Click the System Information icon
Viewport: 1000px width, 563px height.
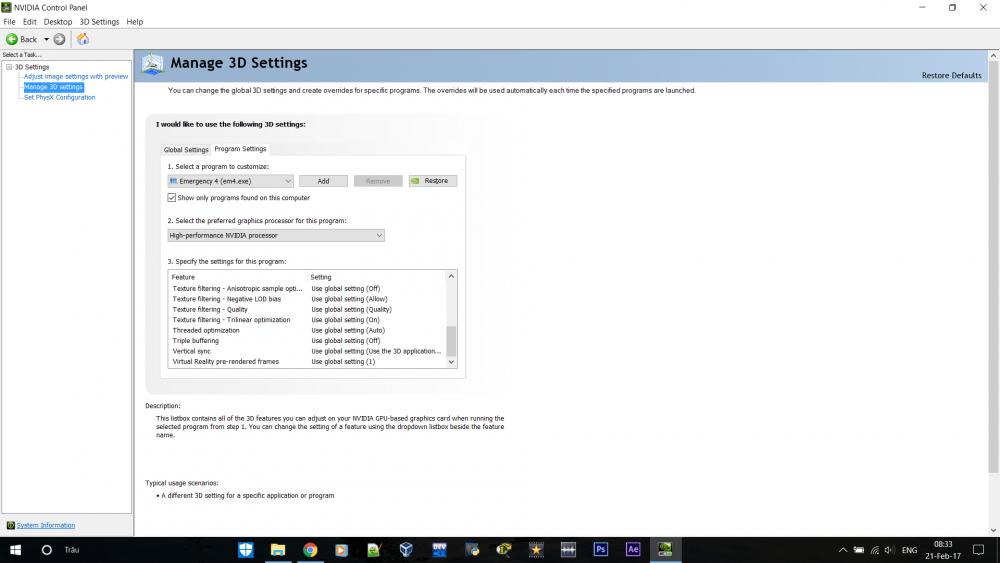tap(10, 525)
